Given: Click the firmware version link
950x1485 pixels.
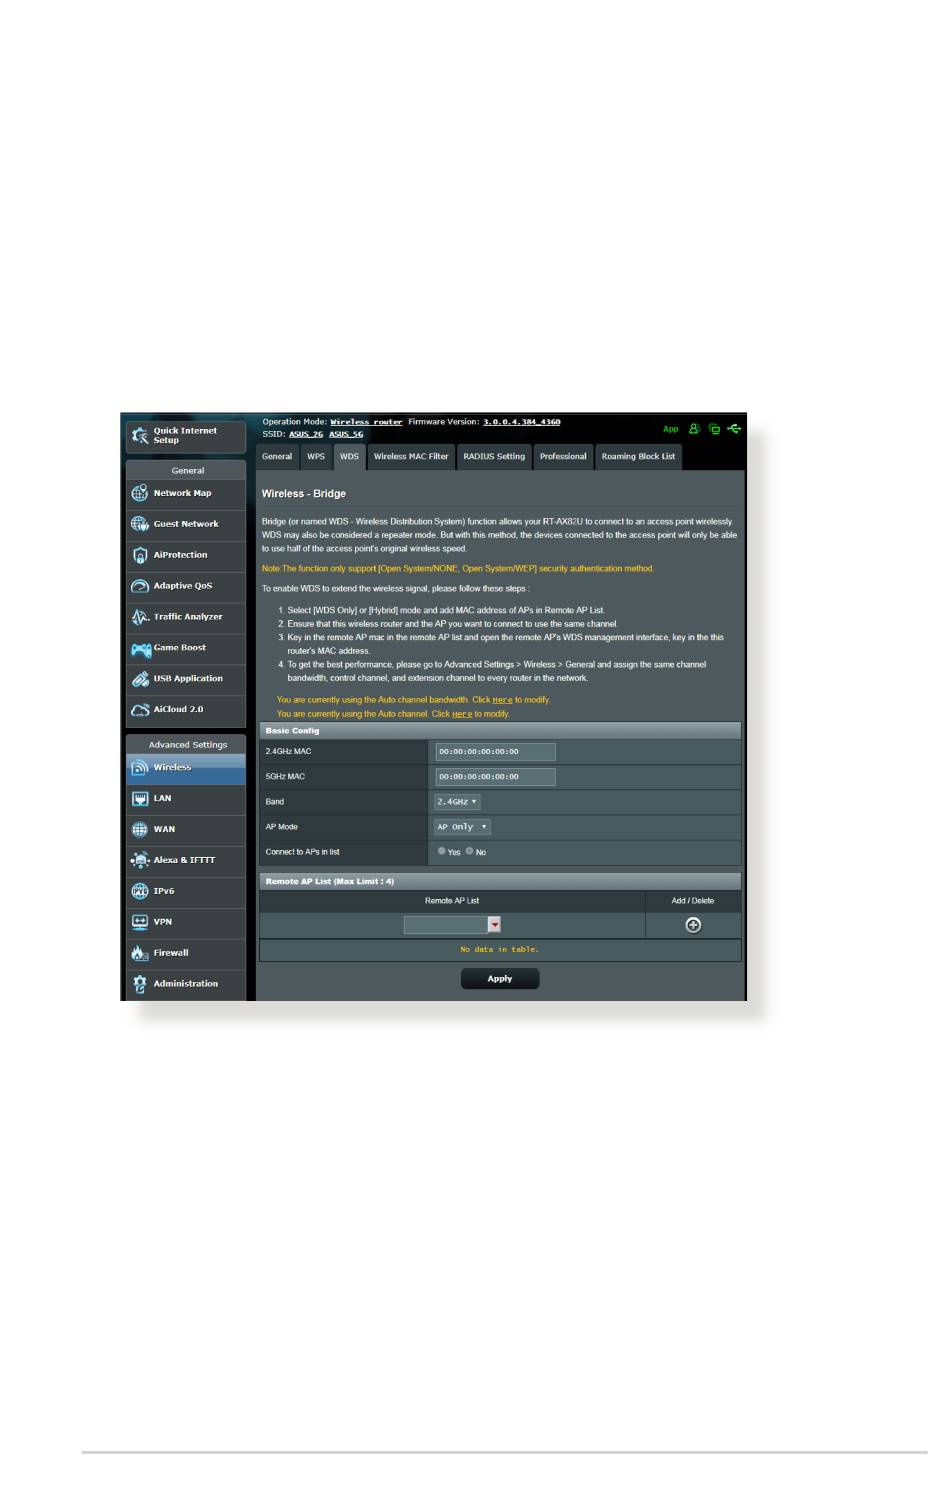Looking at the screenshot, I should tap(521, 422).
